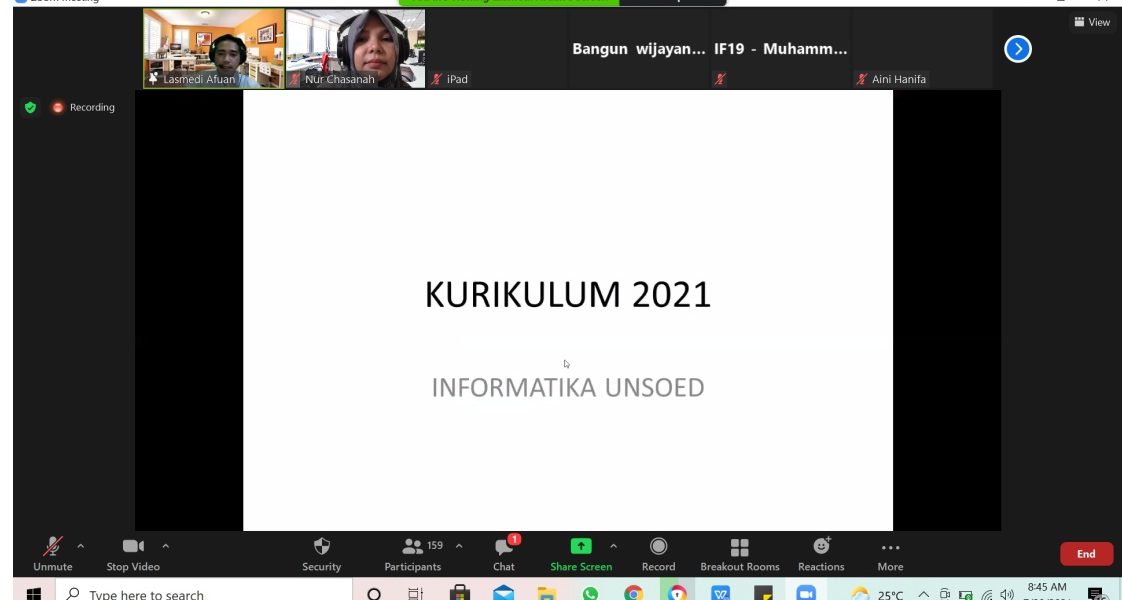Start recording with the Record button

658,554
